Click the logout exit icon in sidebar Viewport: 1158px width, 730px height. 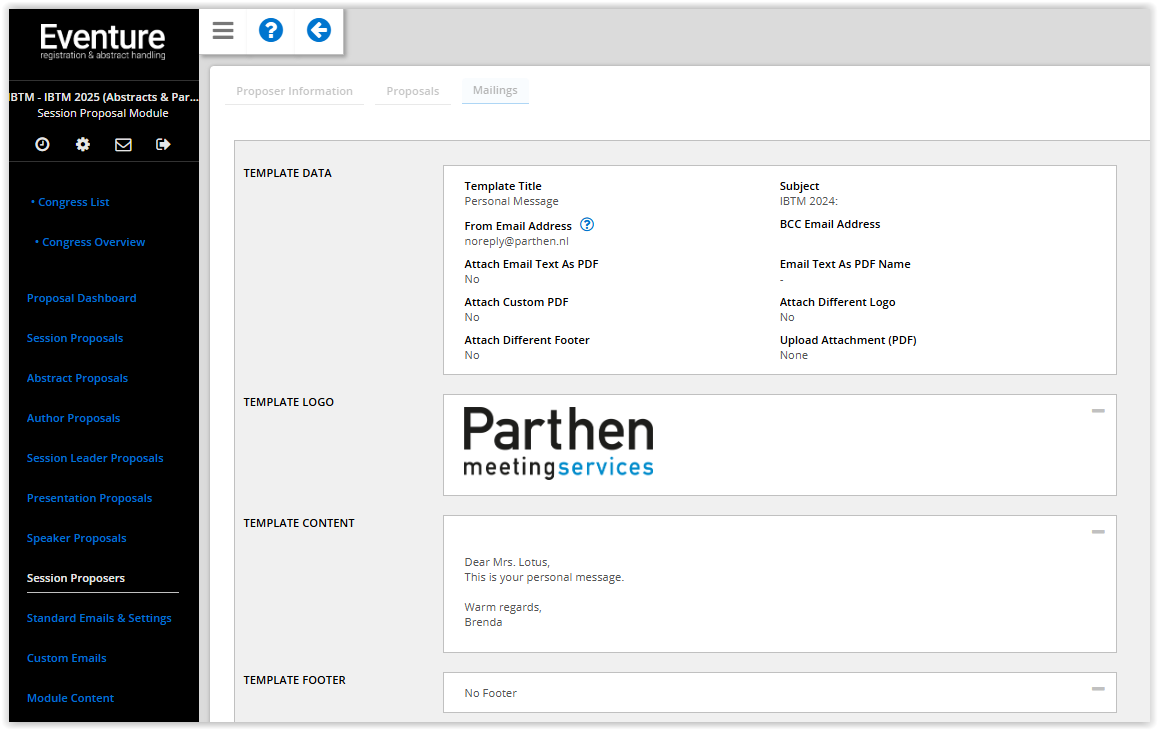coord(163,144)
